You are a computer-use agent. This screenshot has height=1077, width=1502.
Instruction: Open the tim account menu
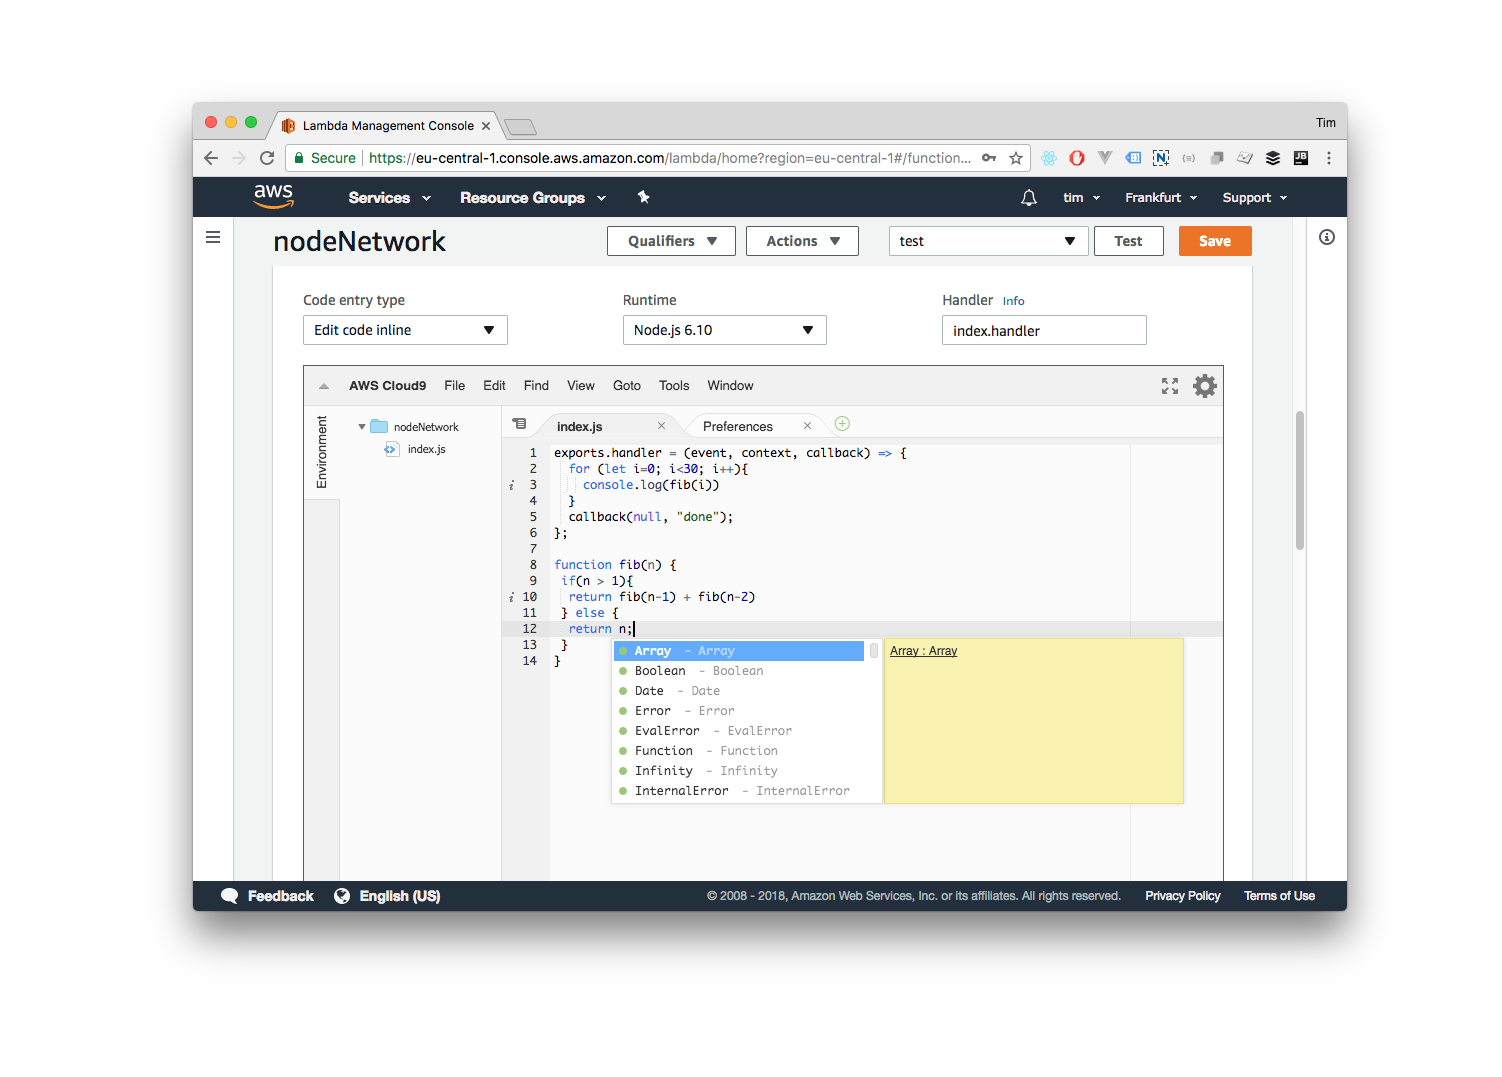[1081, 198]
